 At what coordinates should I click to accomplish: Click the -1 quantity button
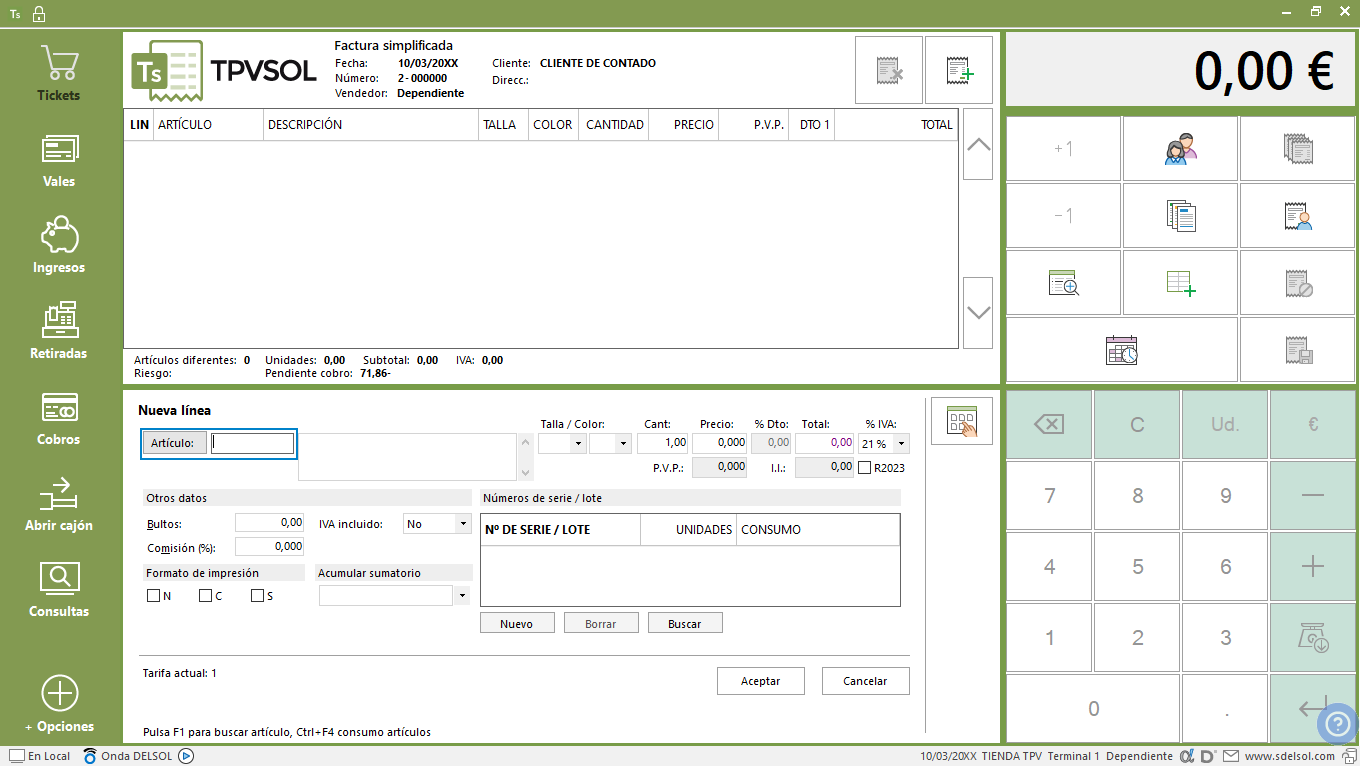[1063, 216]
